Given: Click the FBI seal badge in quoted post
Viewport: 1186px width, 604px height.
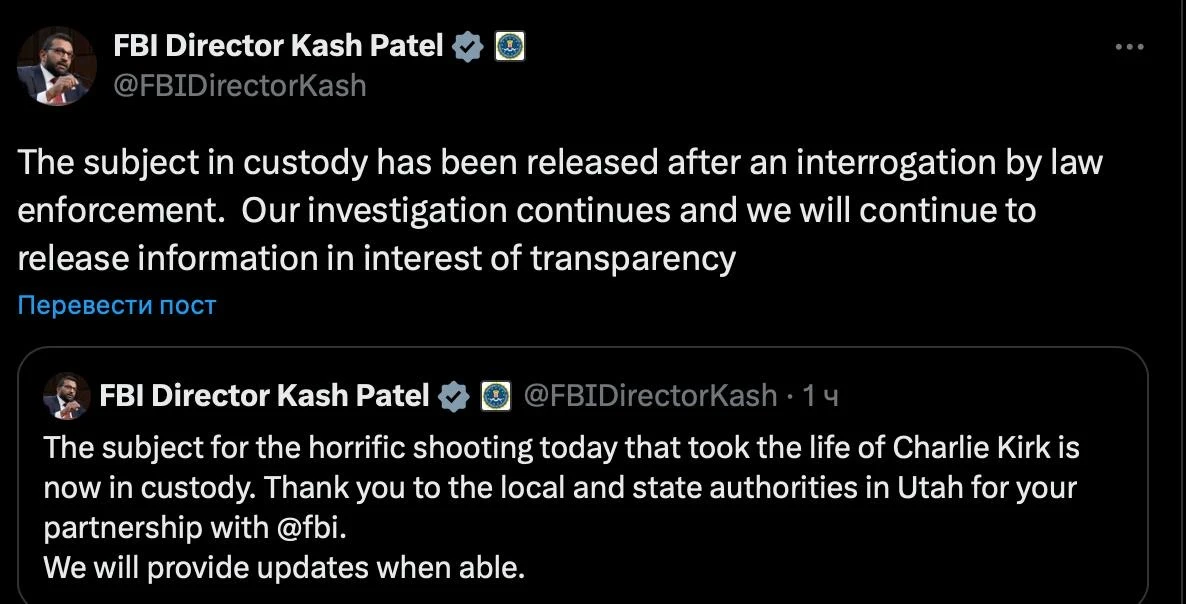Looking at the screenshot, I should click(x=496, y=396).
